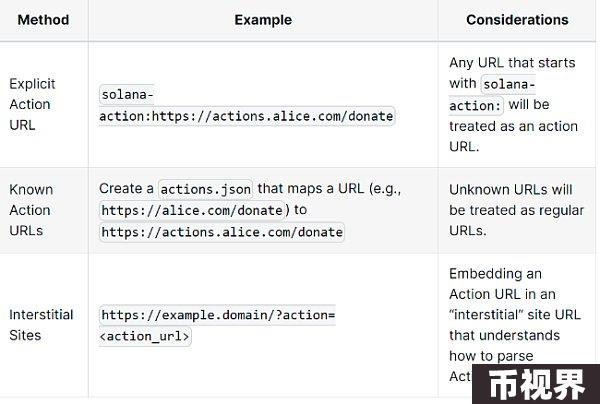Click the https://alice.com/donate code snippet
This screenshot has width=600, height=404.
coord(192,210)
